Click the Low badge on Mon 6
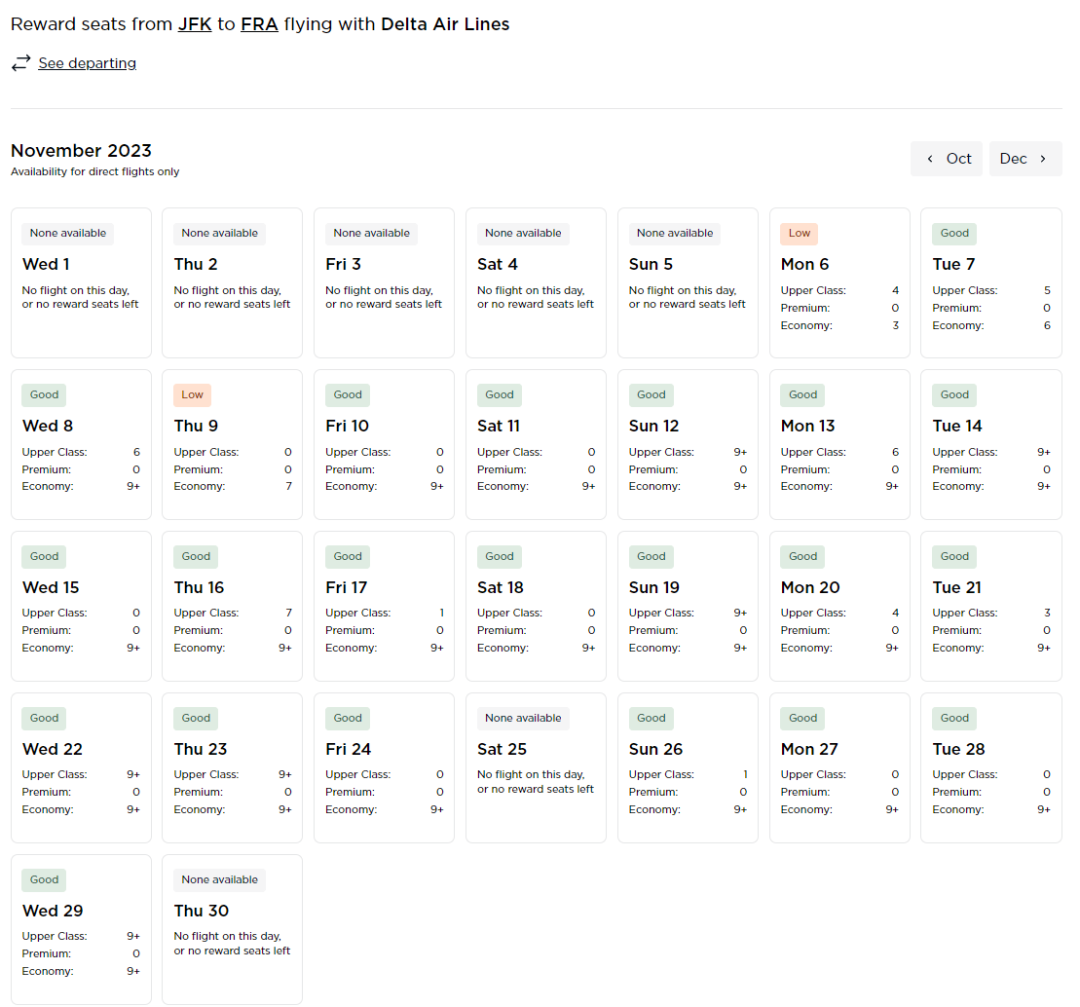Viewport: 1080px width, 1007px height. pyautogui.click(x=799, y=233)
